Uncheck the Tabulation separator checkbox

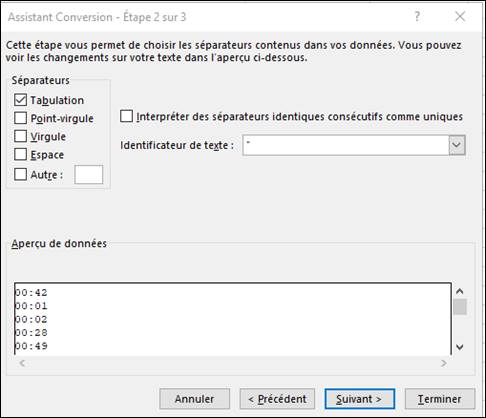(20, 100)
